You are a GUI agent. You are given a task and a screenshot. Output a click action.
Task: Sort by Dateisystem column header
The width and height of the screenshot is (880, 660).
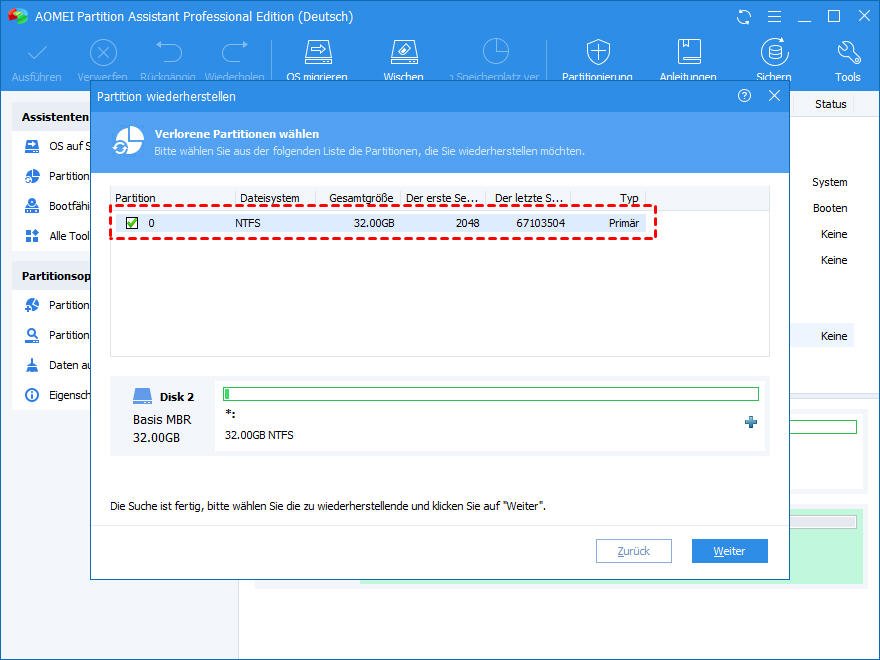(x=276, y=198)
